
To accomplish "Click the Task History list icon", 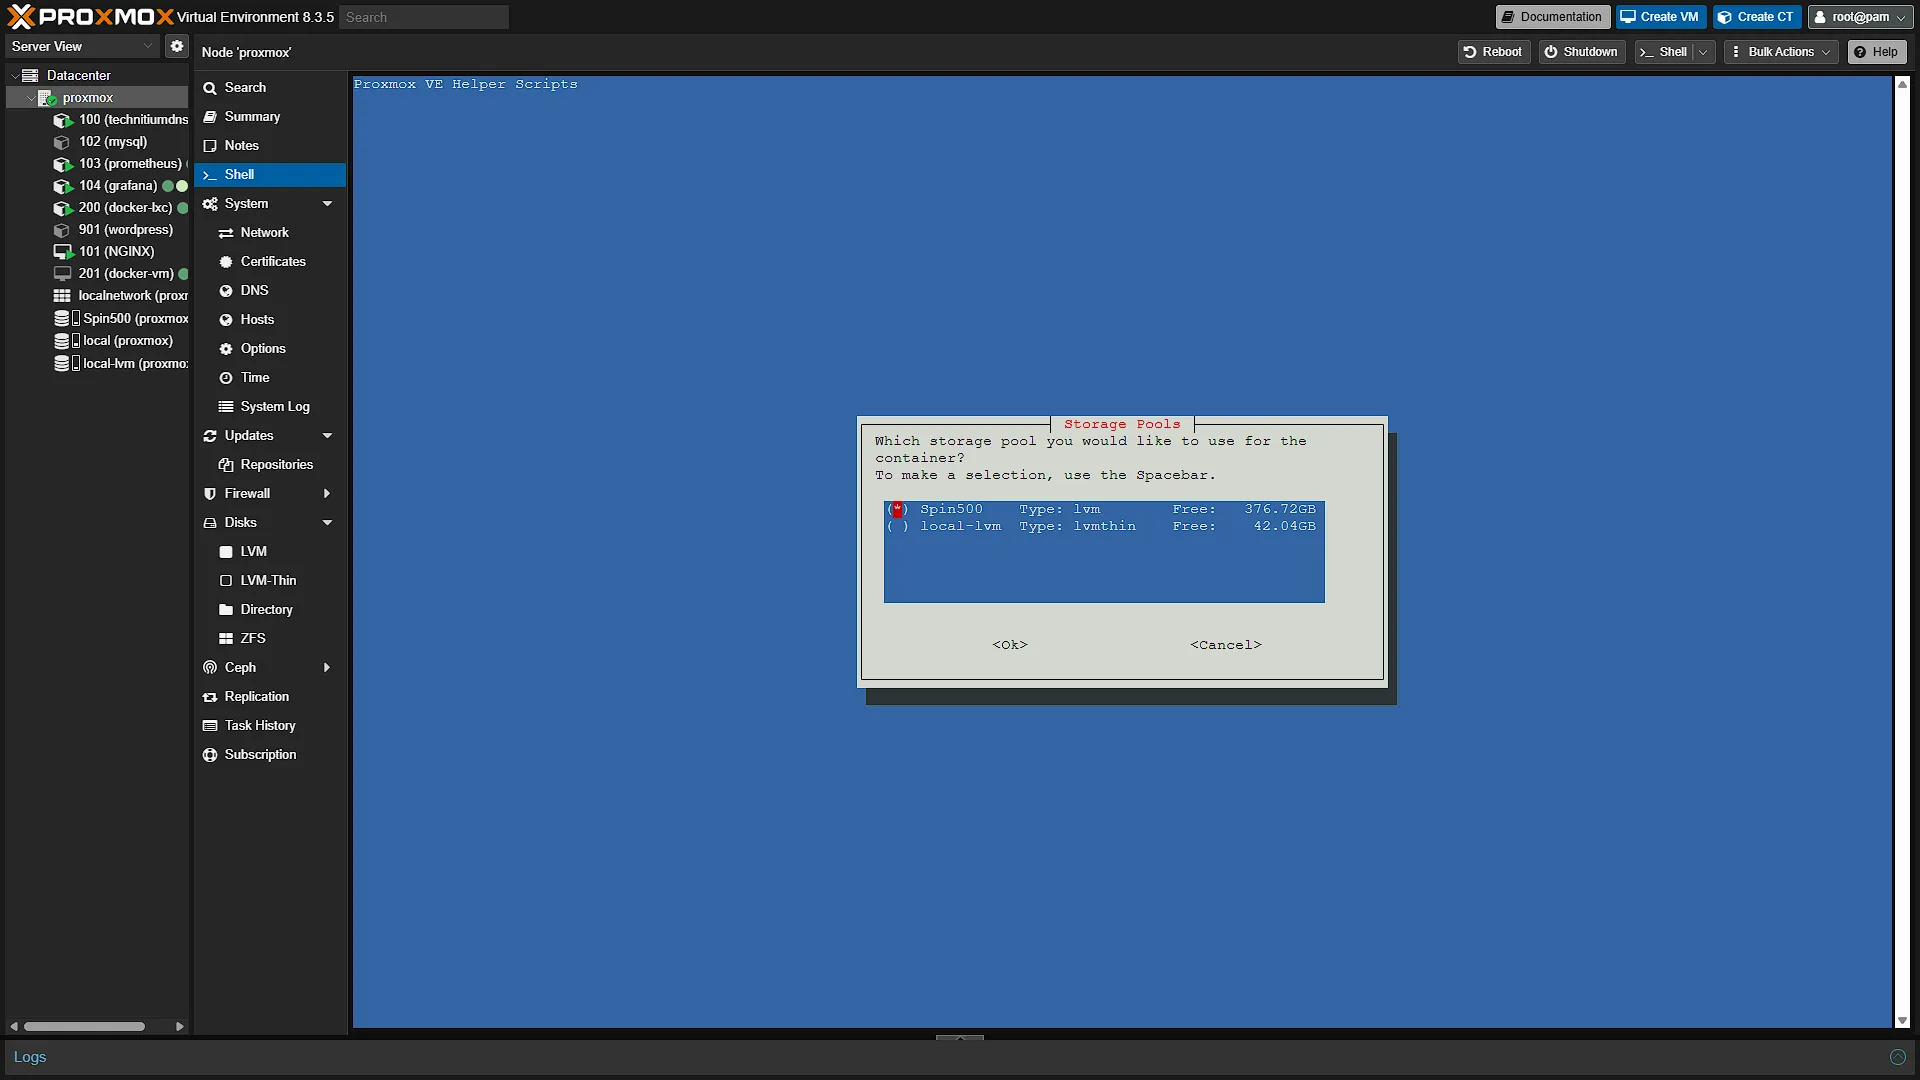I will 210,726.
